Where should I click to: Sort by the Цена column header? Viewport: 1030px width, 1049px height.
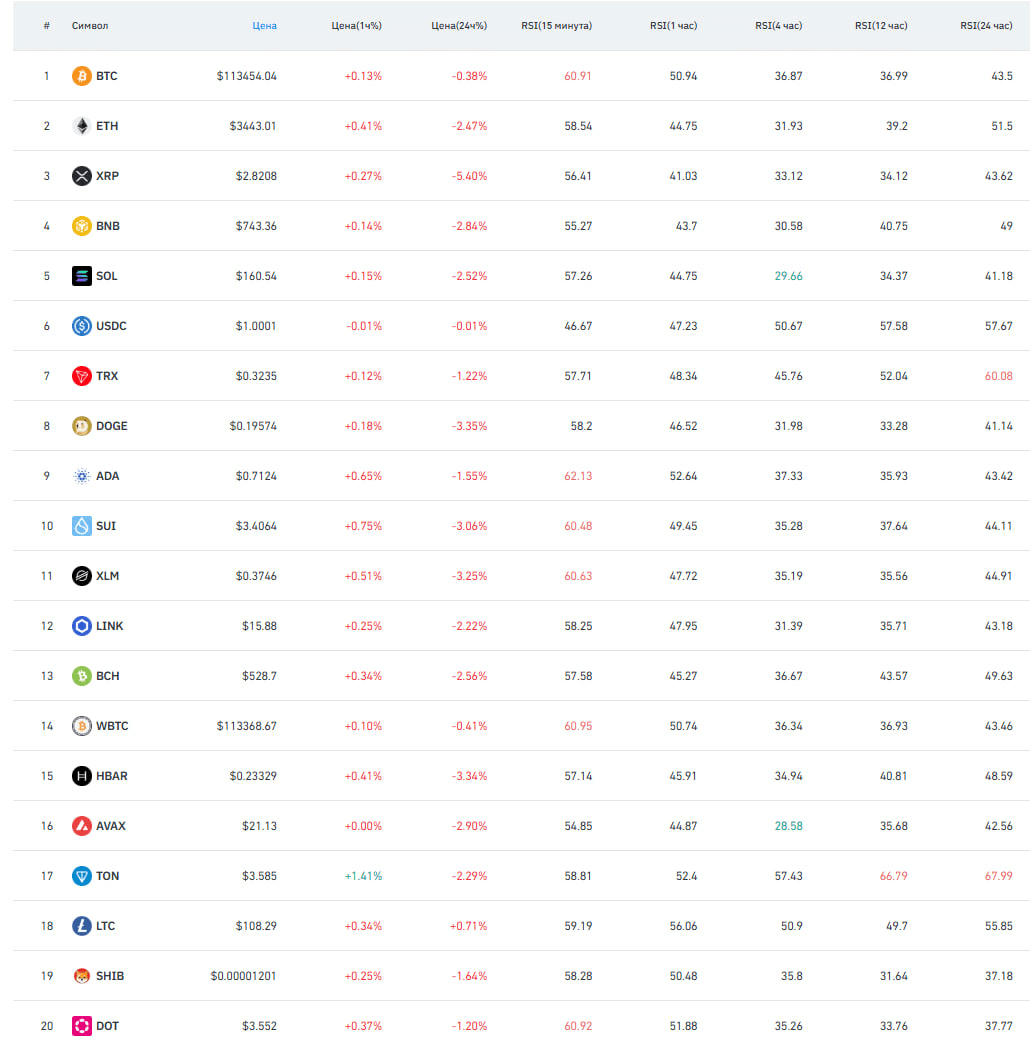pyautogui.click(x=264, y=25)
